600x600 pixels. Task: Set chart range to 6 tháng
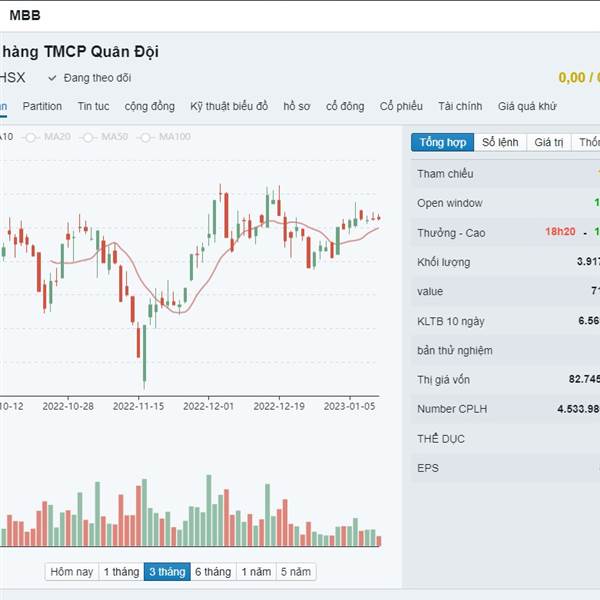coord(213,572)
